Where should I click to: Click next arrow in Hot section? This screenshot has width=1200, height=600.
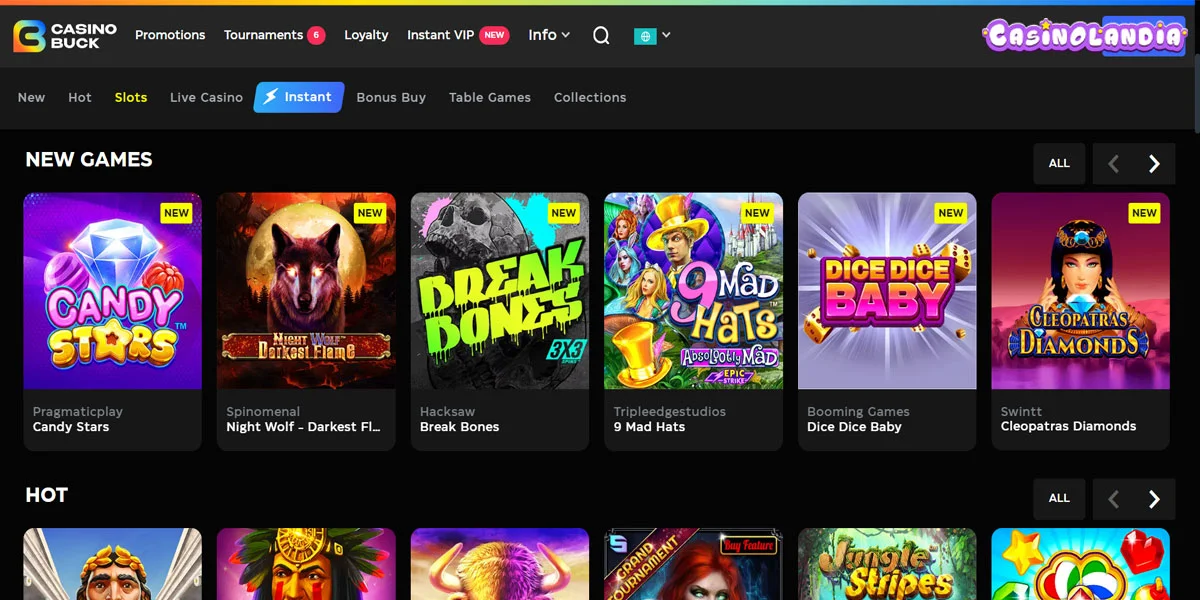pyautogui.click(x=1155, y=498)
